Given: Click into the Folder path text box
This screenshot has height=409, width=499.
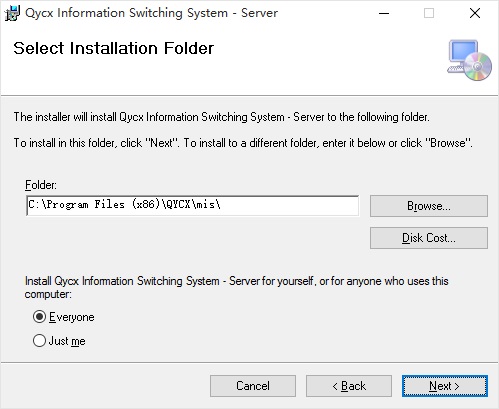Looking at the screenshot, I should point(193,205).
